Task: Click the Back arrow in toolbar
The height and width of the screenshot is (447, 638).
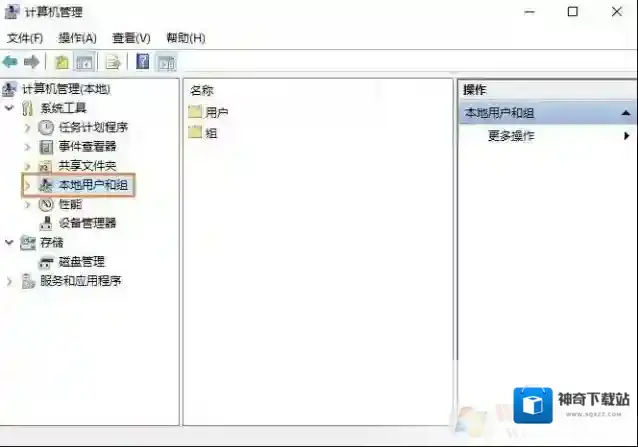Action: pos(11,62)
